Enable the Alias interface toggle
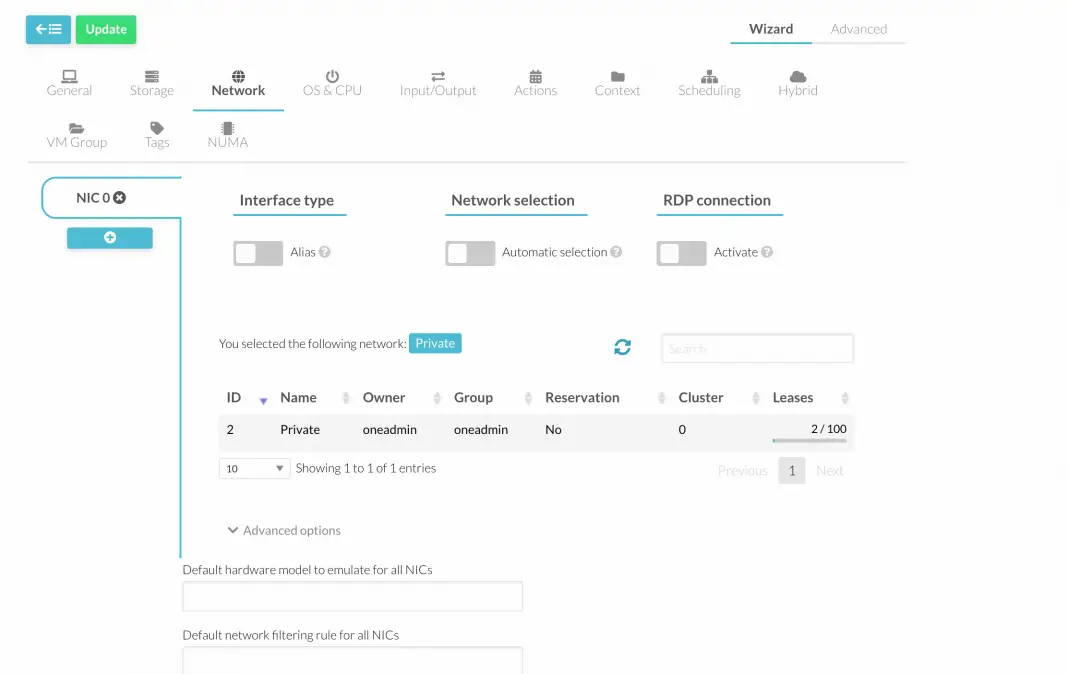This screenshot has height=674, width=1068. (x=257, y=253)
